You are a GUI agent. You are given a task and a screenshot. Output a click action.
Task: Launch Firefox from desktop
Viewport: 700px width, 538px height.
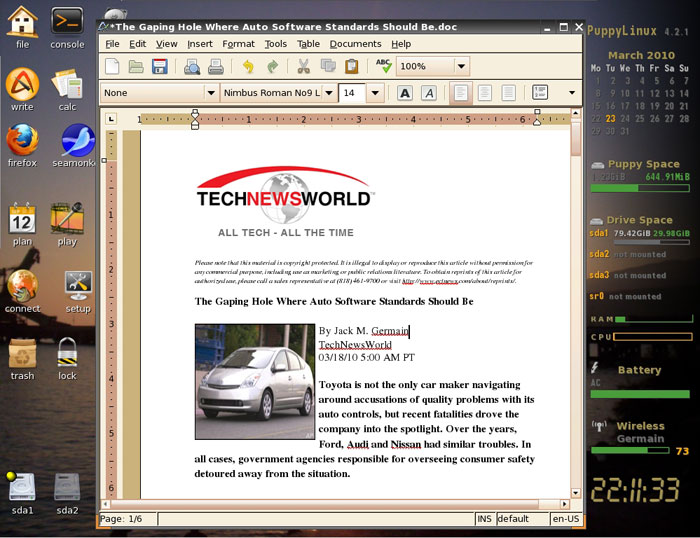point(22,146)
